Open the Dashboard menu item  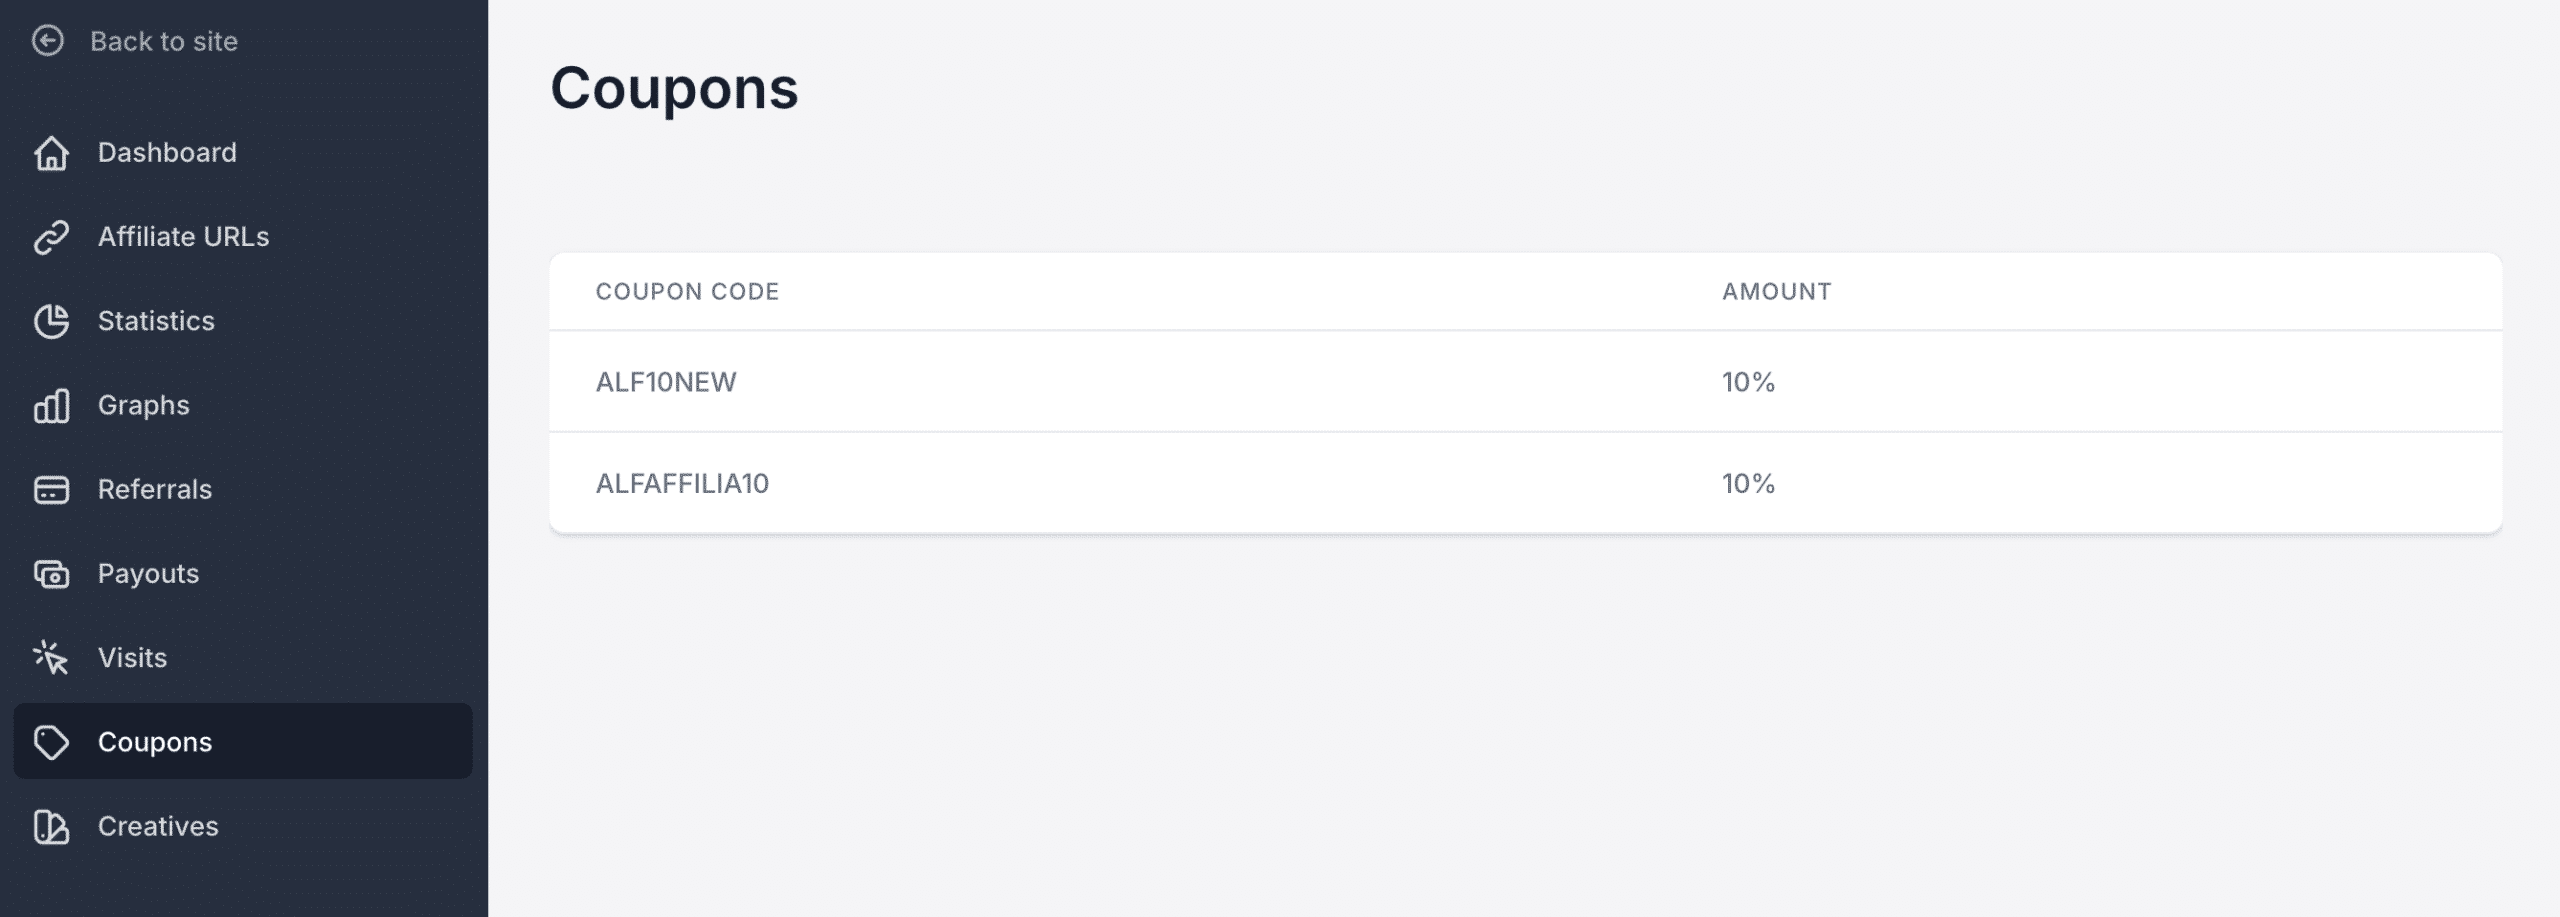click(167, 153)
